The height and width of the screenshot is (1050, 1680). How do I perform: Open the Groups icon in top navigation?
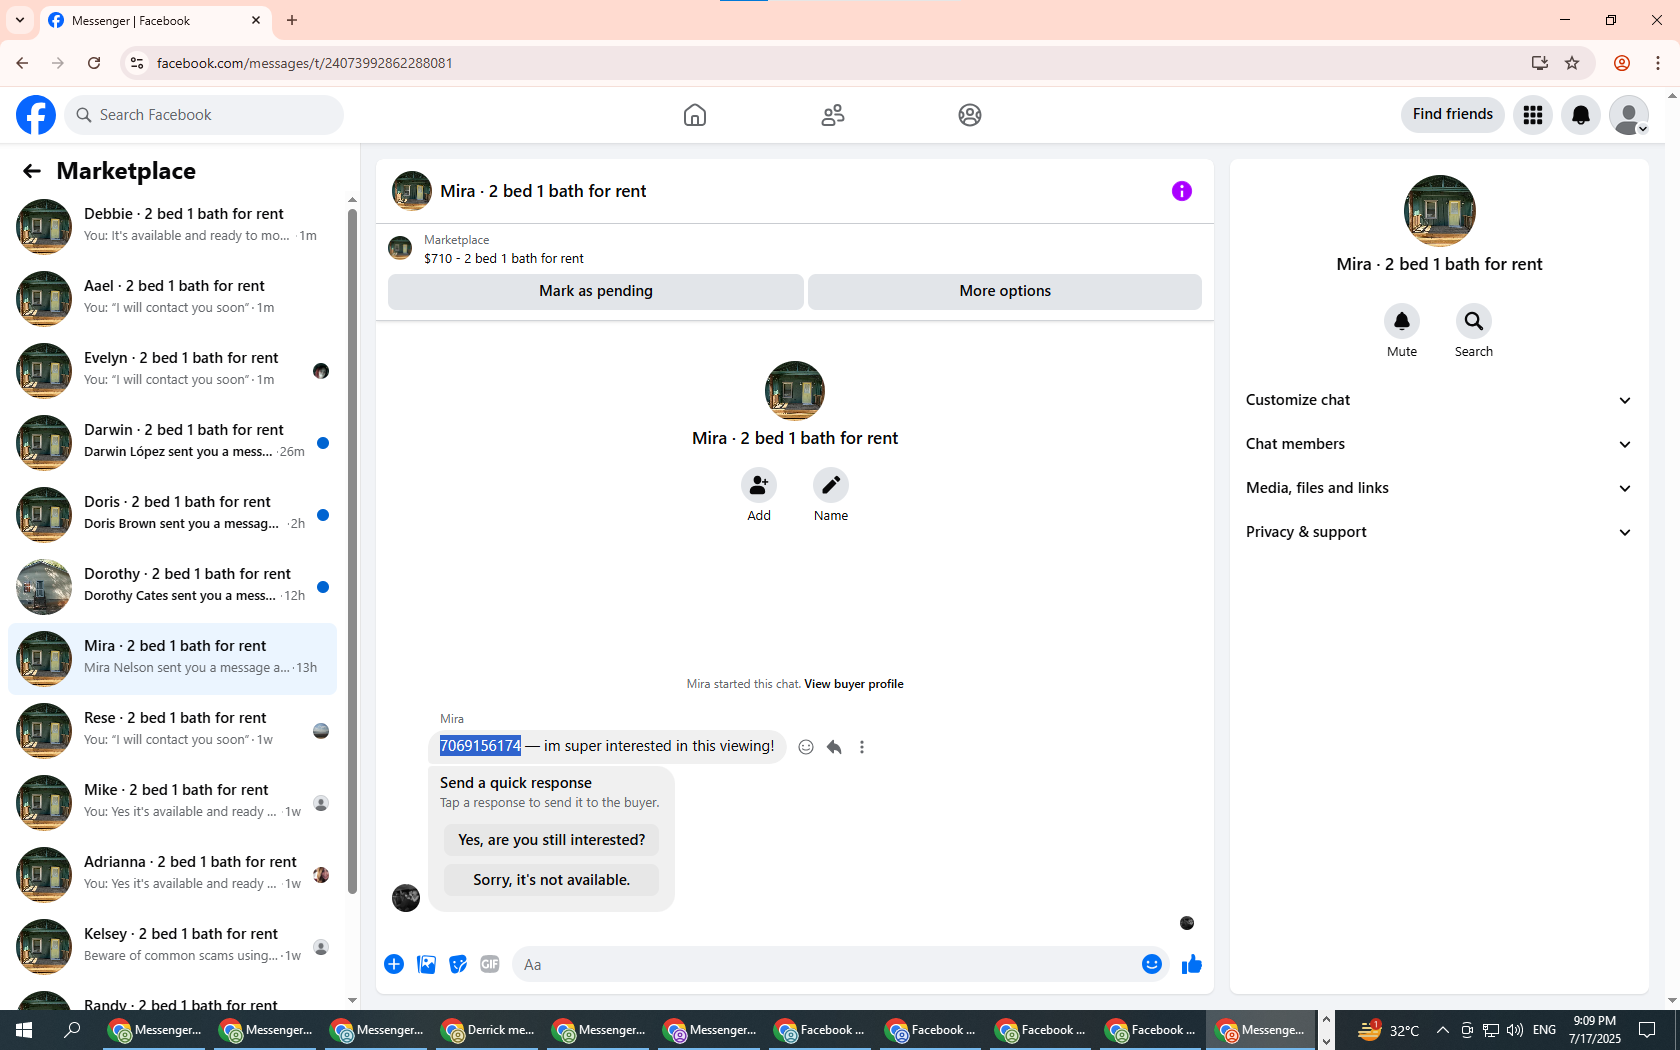pos(970,115)
